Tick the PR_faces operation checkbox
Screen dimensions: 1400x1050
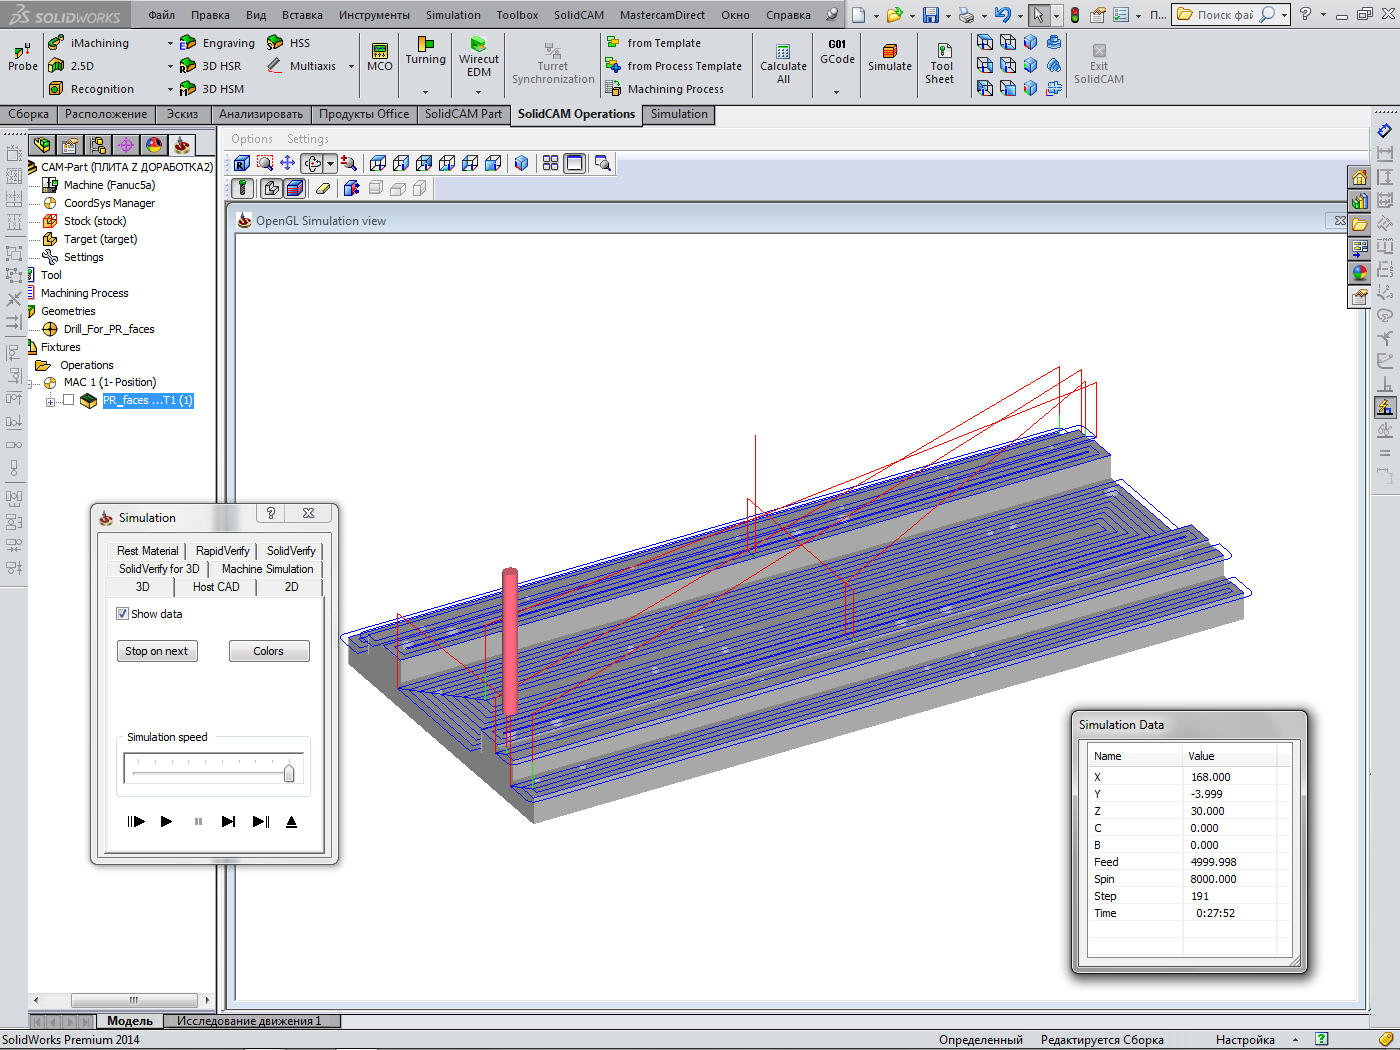(x=68, y=400)
